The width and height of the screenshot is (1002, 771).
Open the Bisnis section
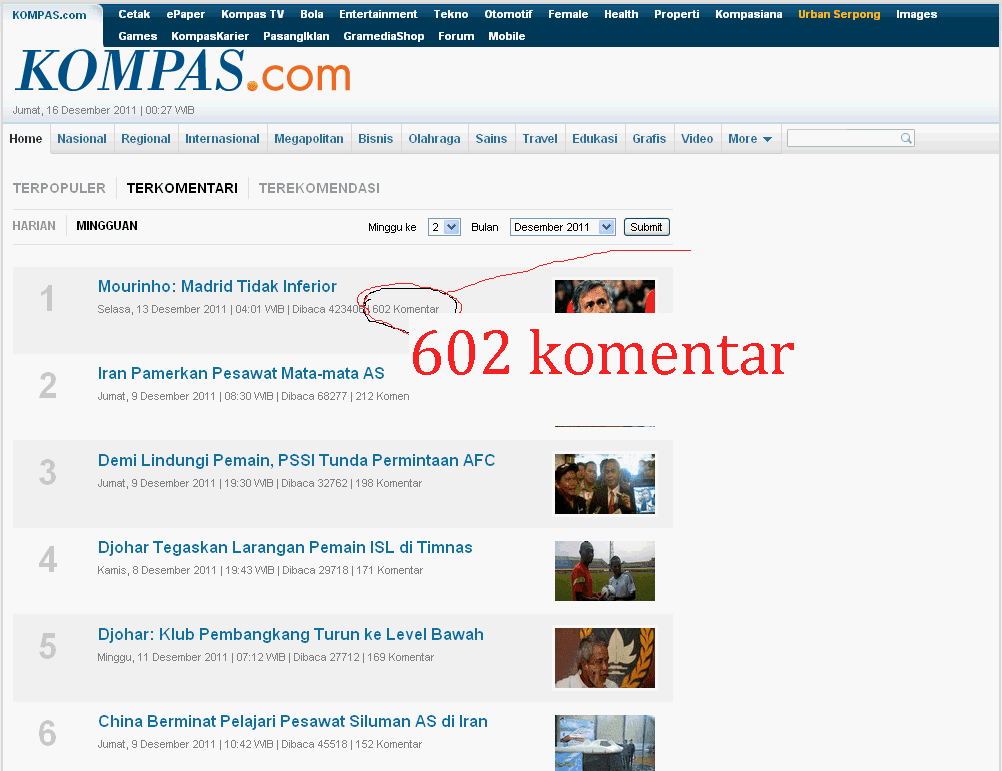pyautogui.click(x=376, y=139)
